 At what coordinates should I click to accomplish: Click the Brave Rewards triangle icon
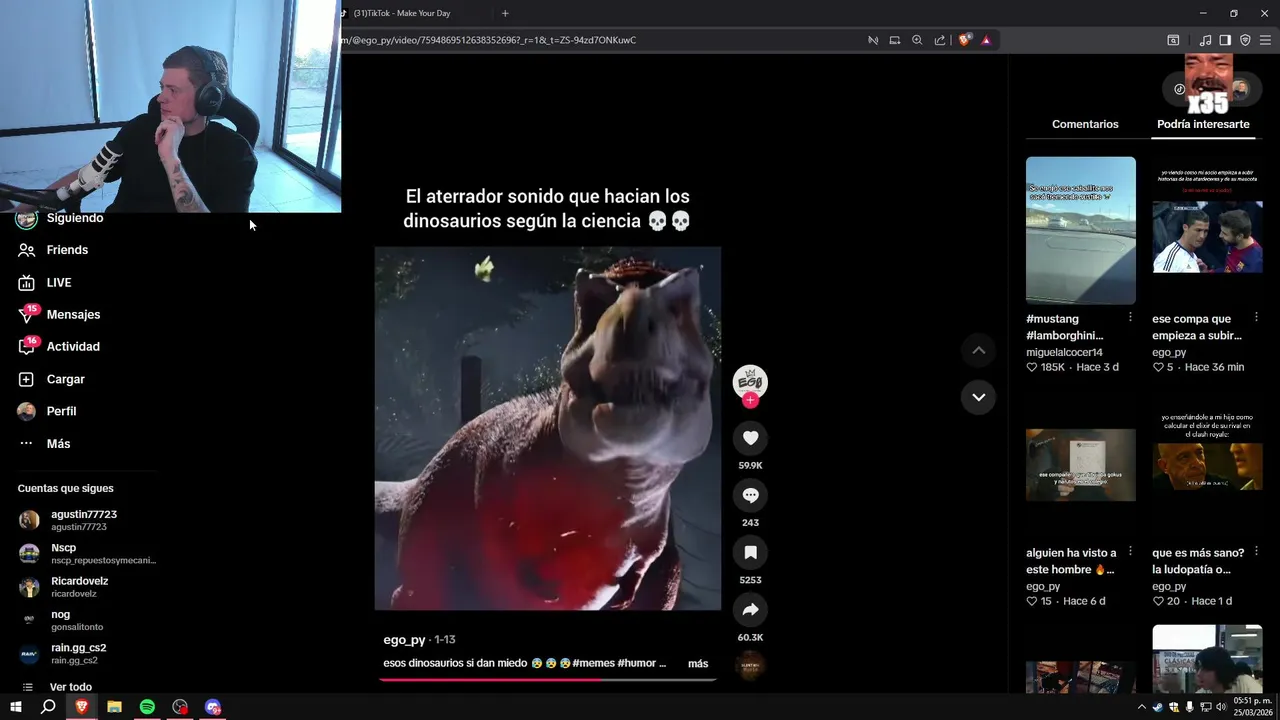[x=986, y=40]
